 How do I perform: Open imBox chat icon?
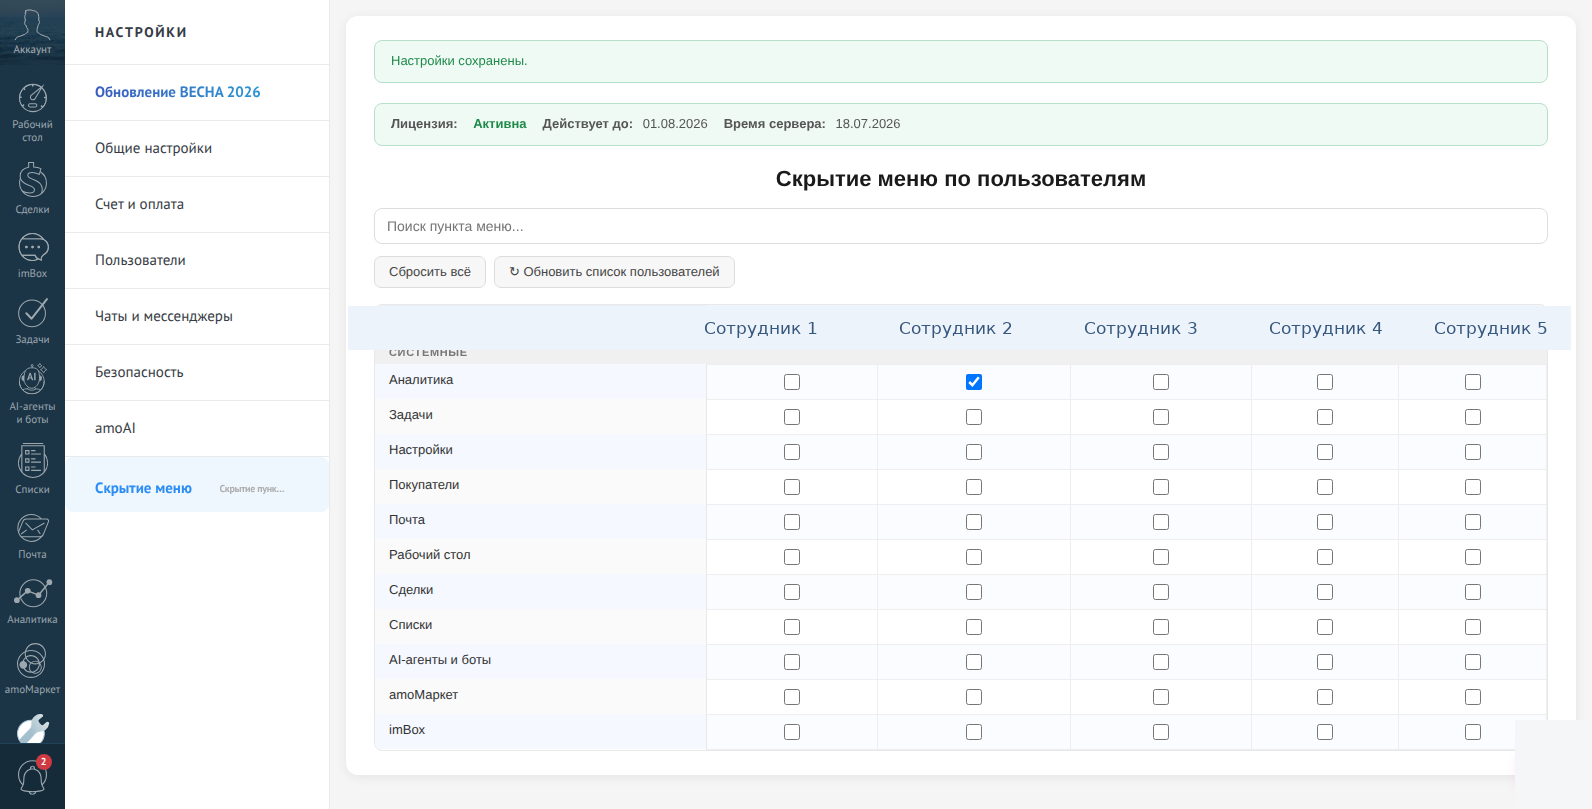(x=32, y=255)
